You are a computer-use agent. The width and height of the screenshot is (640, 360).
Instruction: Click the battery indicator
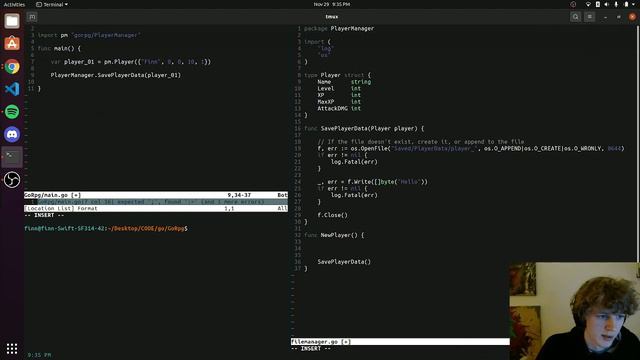tap(626, 4)
